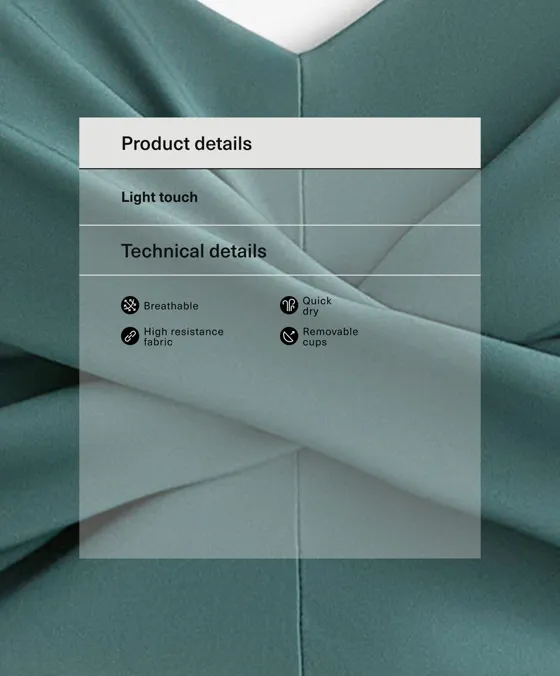Image resolution: width=560 pixels, height=676 pixels.
Task: Click the garment seam above the Product details bar
Action: click(x=300, y=85)
